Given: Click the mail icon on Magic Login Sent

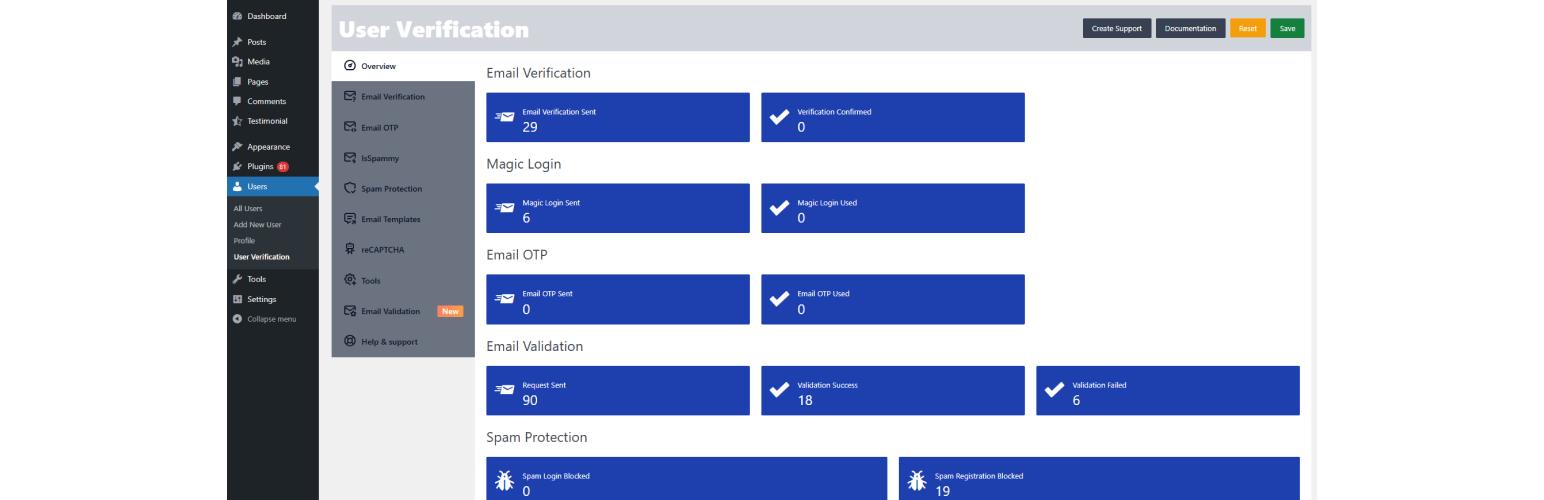Looking at the screenshot, I should (504, 208).
